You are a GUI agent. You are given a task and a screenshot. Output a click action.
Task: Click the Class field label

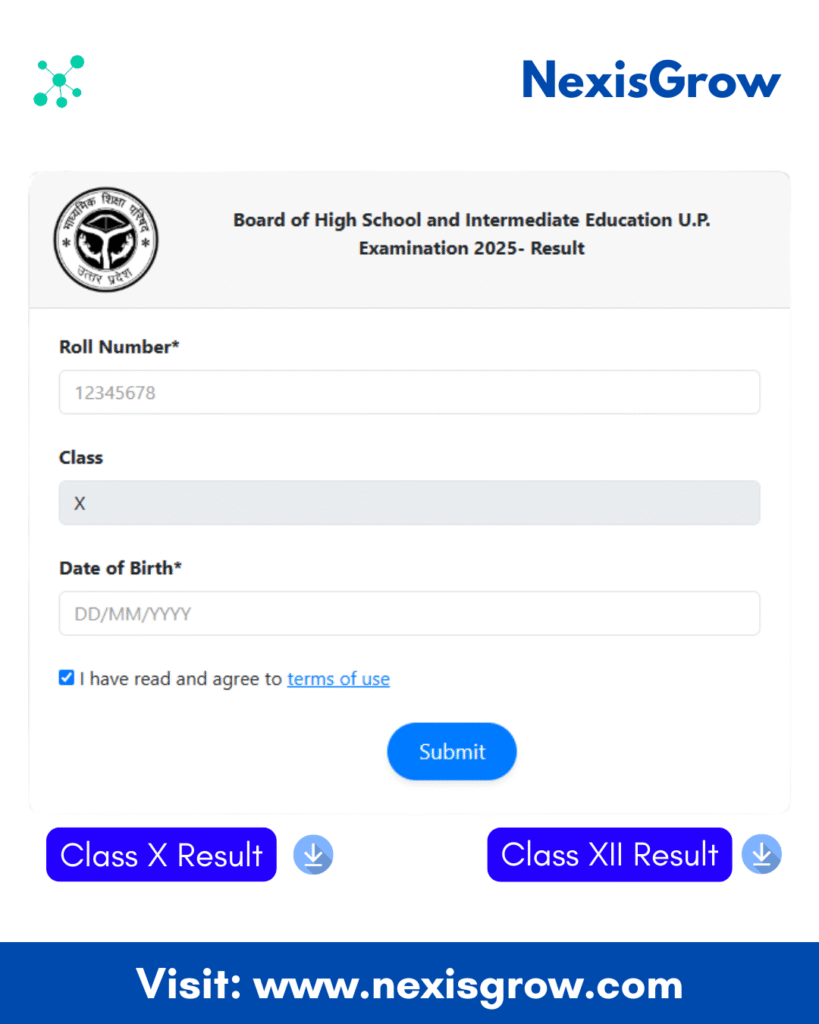(x=81, y=457)
